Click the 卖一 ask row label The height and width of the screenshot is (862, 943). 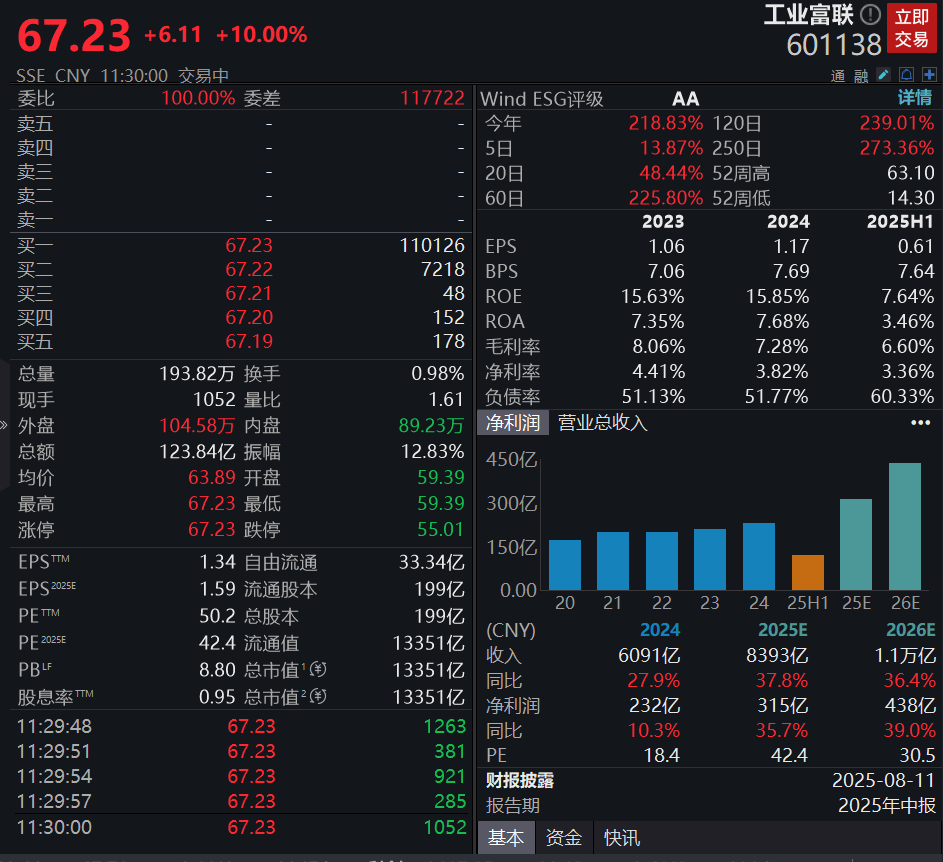point(35,220)
